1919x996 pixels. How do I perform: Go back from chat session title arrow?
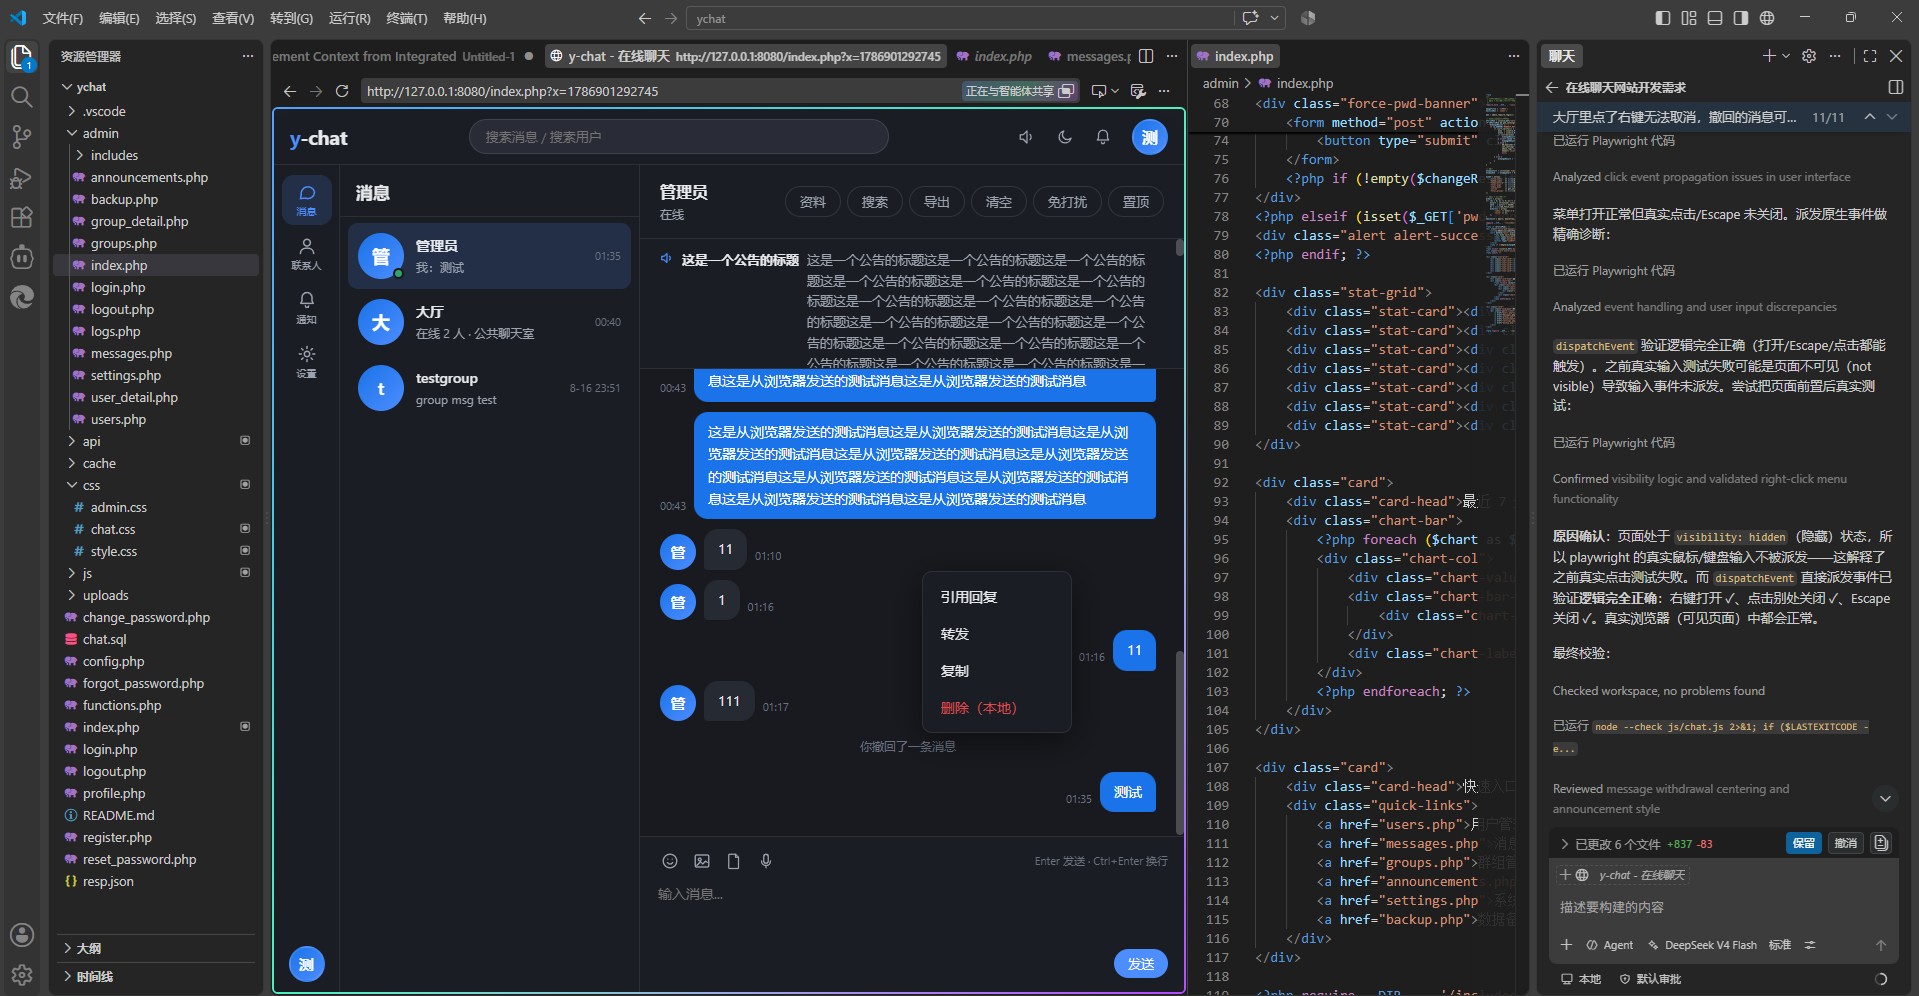(1552, 88)
